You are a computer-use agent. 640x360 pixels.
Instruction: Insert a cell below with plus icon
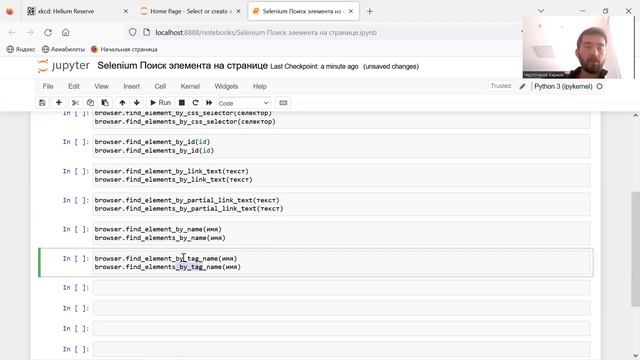[x=58, y=103]
